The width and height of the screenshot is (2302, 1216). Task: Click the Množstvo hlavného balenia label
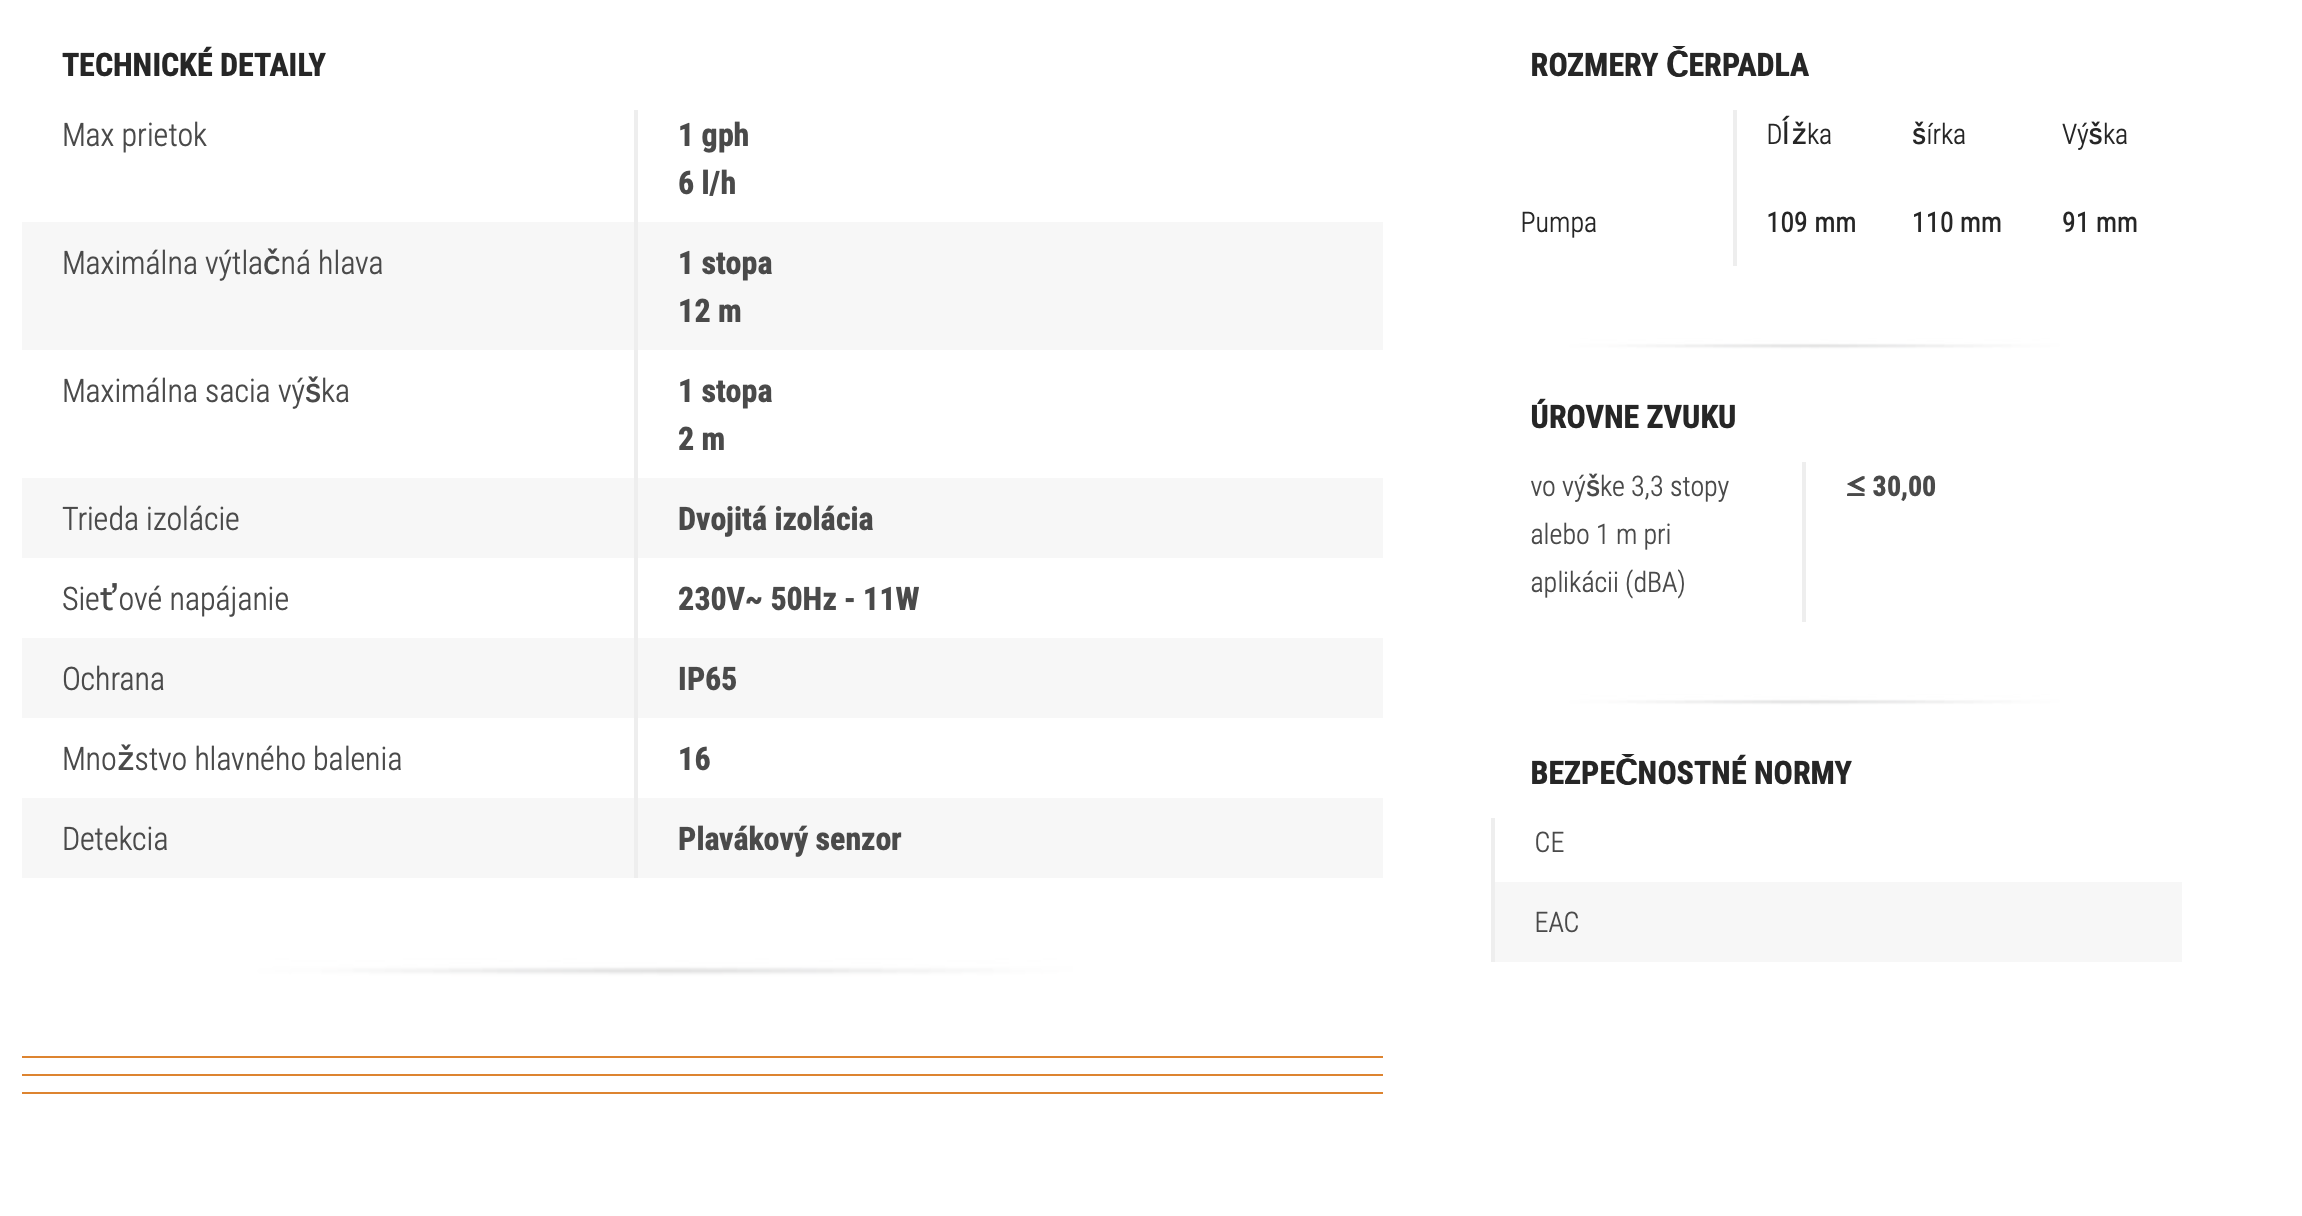[231, 759]
